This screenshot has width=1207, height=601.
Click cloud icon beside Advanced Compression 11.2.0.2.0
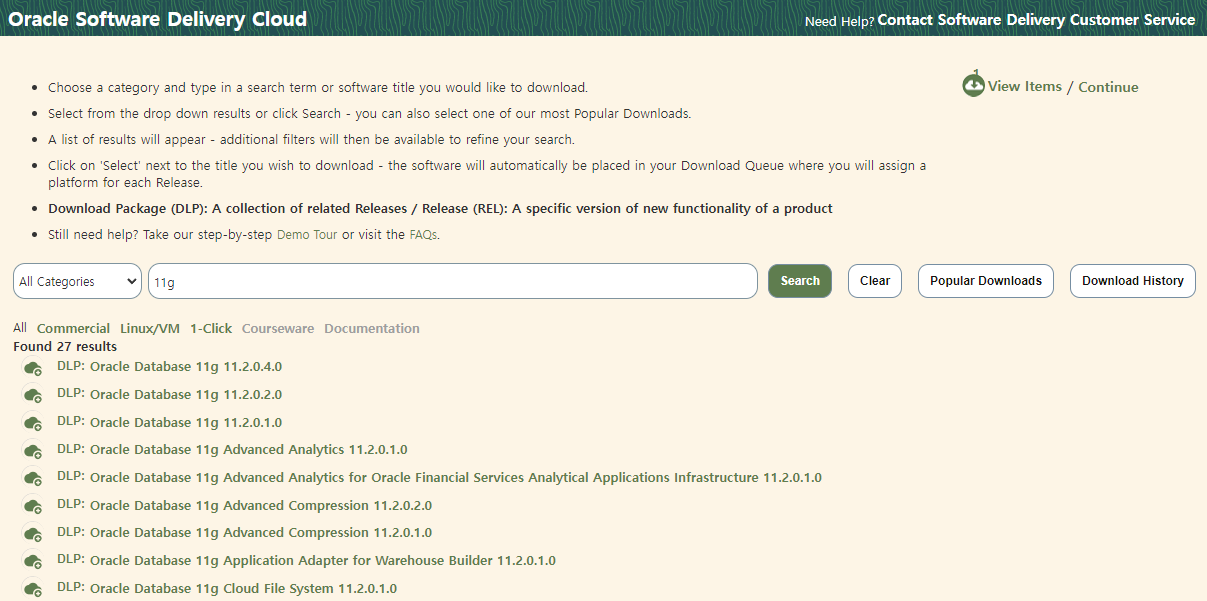pos(33,507)
